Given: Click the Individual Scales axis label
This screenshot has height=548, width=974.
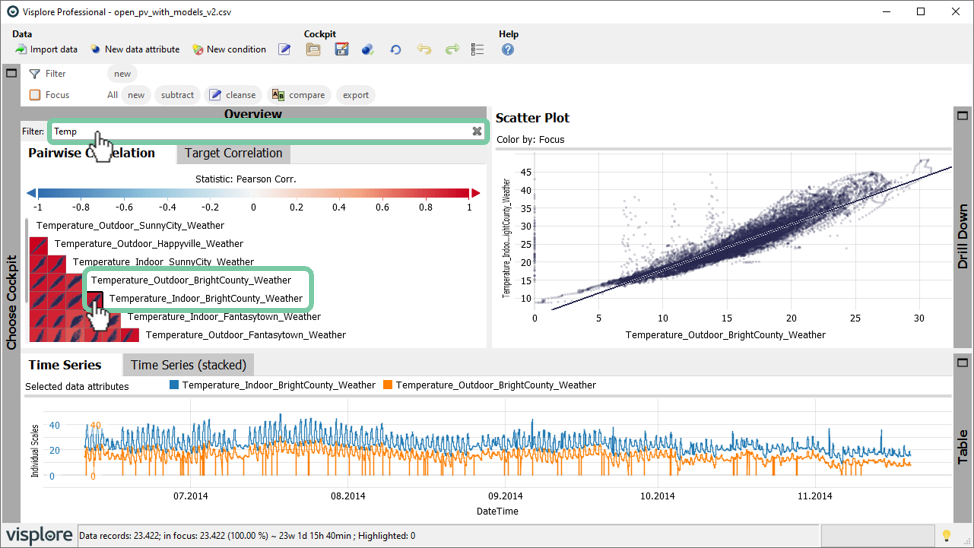Looking at the screenshot, I should coord(35,451).
